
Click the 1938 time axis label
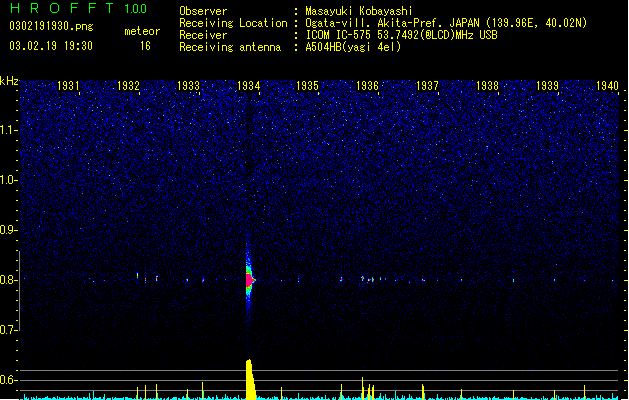[487, 86]
